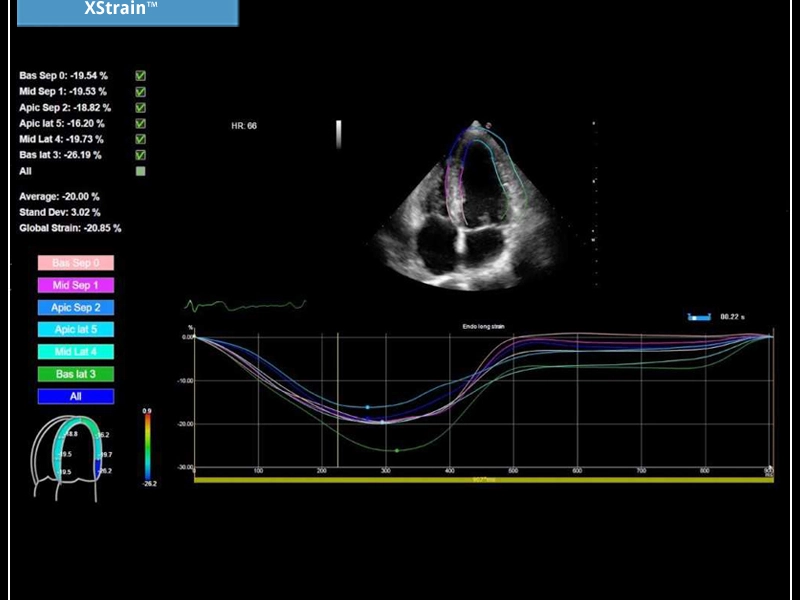The image size is (800, 600).
Task: Click the magenta Mid Sep 1 button
Action: point(76,285)
